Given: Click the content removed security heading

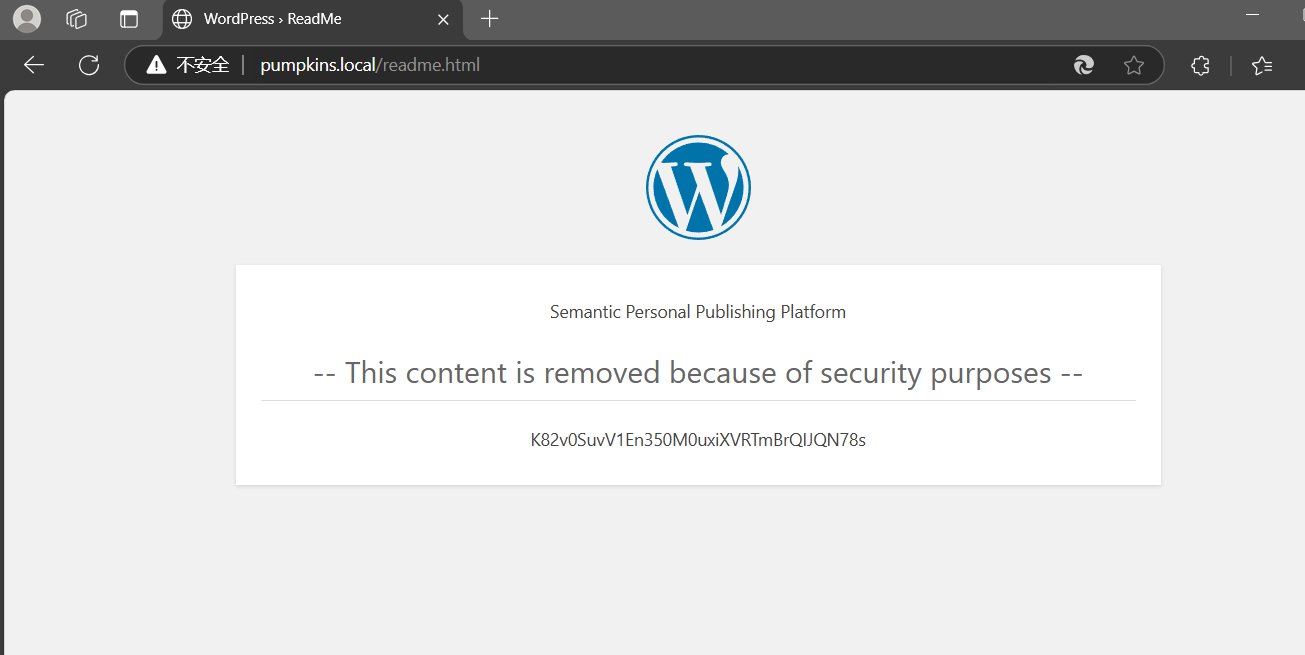Looking at the screenshot, I should pyautogui.click(x=698, y=373).
